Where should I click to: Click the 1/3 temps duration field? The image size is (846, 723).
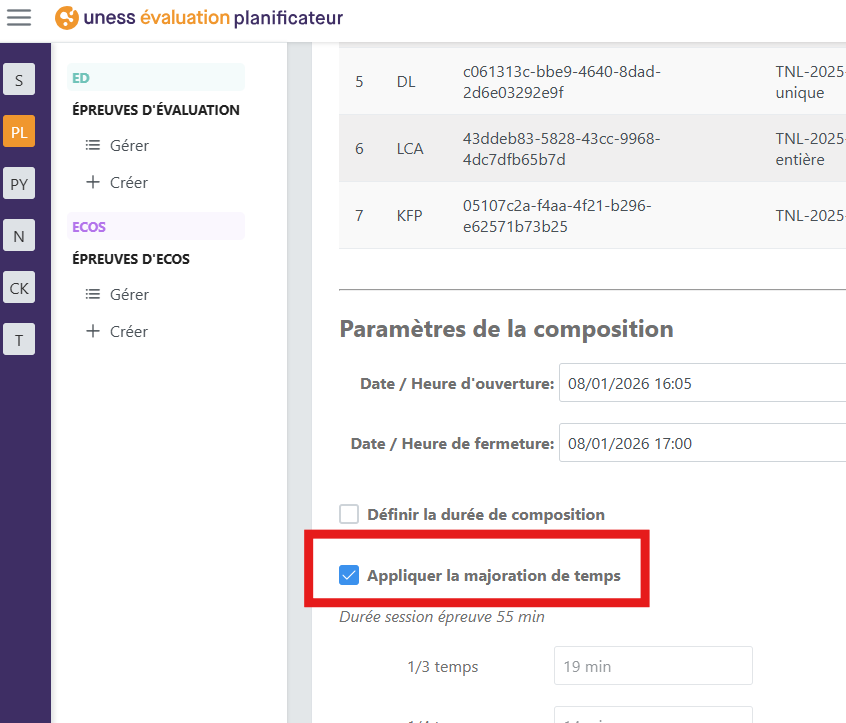tap(652, 666)
